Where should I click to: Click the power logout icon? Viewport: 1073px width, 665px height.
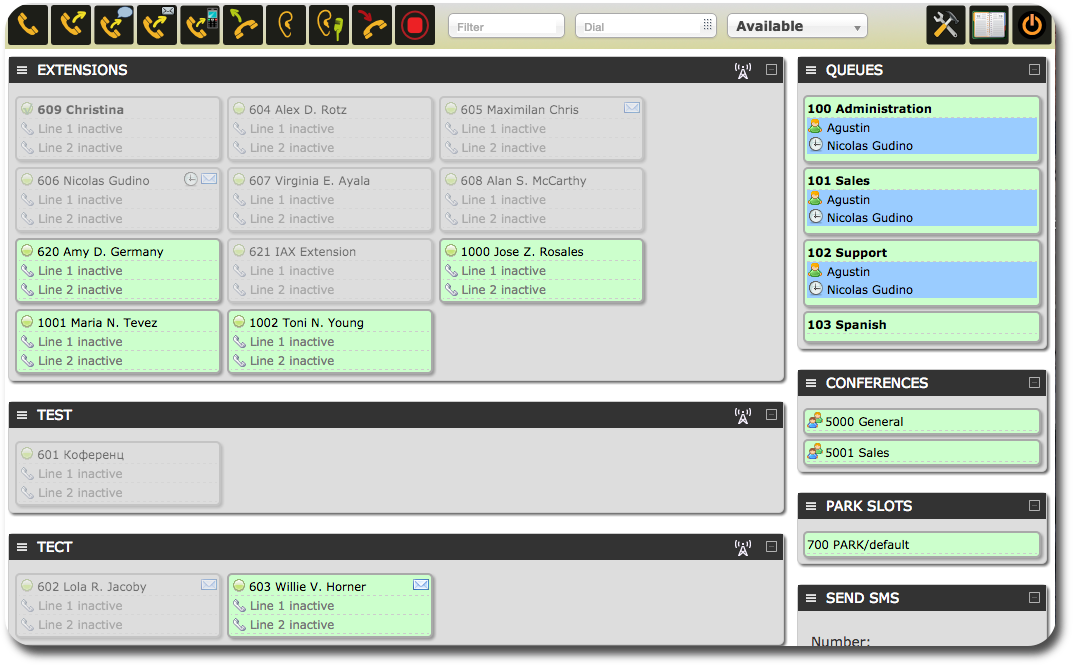(x=1031, y=26)
